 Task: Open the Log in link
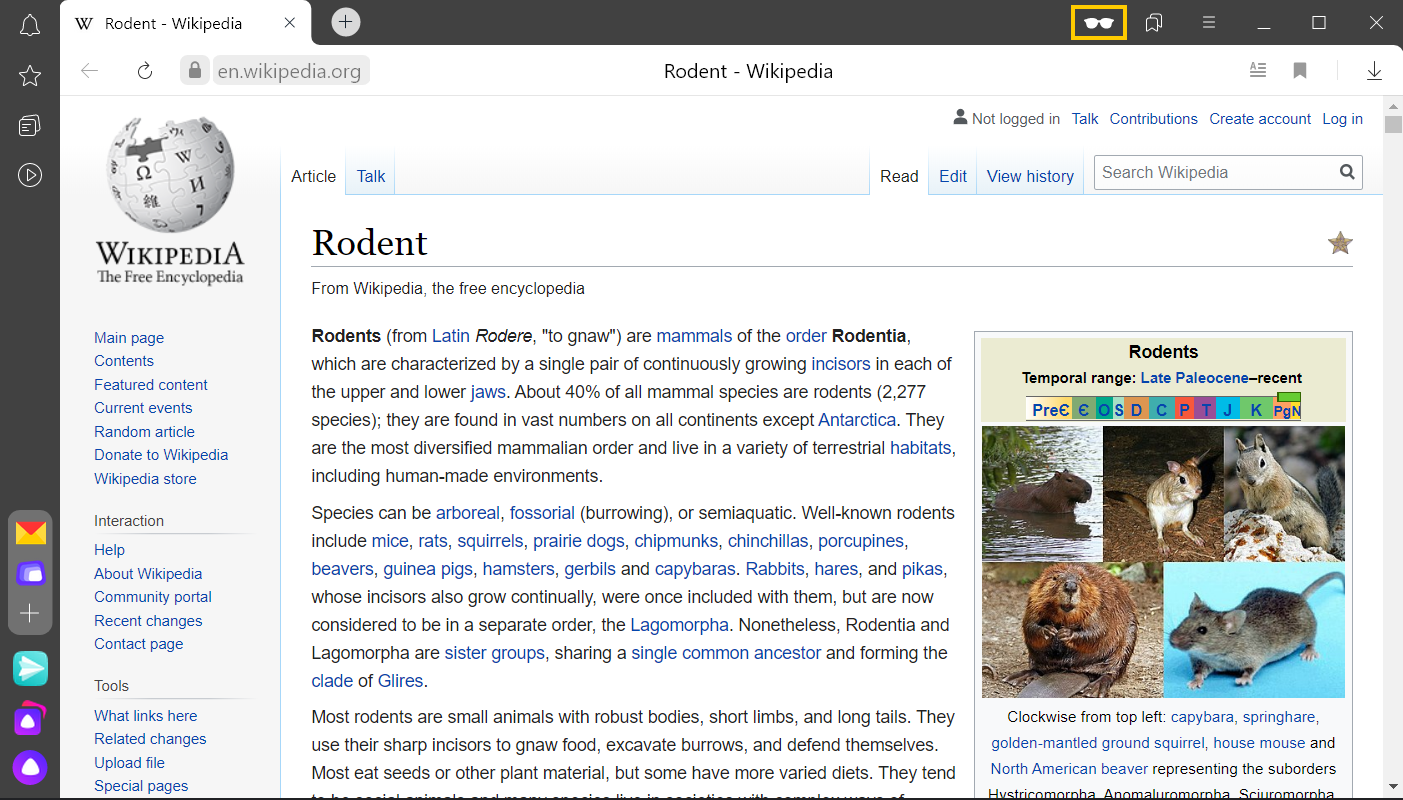point(1342,119)
